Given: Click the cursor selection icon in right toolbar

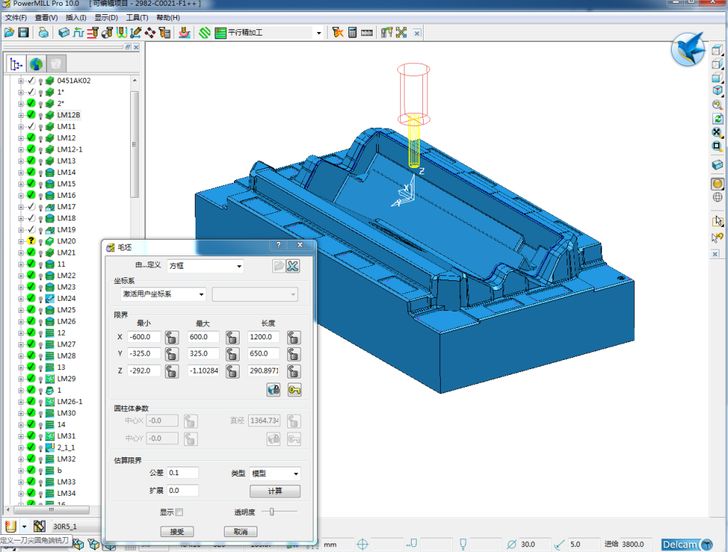Looking at the screenshot, I should (x=717, y=221).
